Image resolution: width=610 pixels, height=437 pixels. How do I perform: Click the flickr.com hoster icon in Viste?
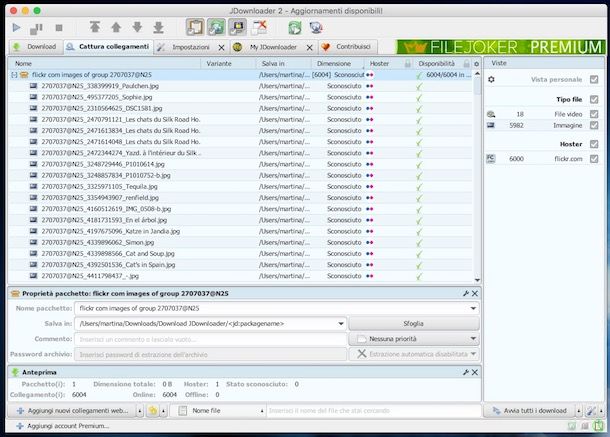(x=491, y=158)
